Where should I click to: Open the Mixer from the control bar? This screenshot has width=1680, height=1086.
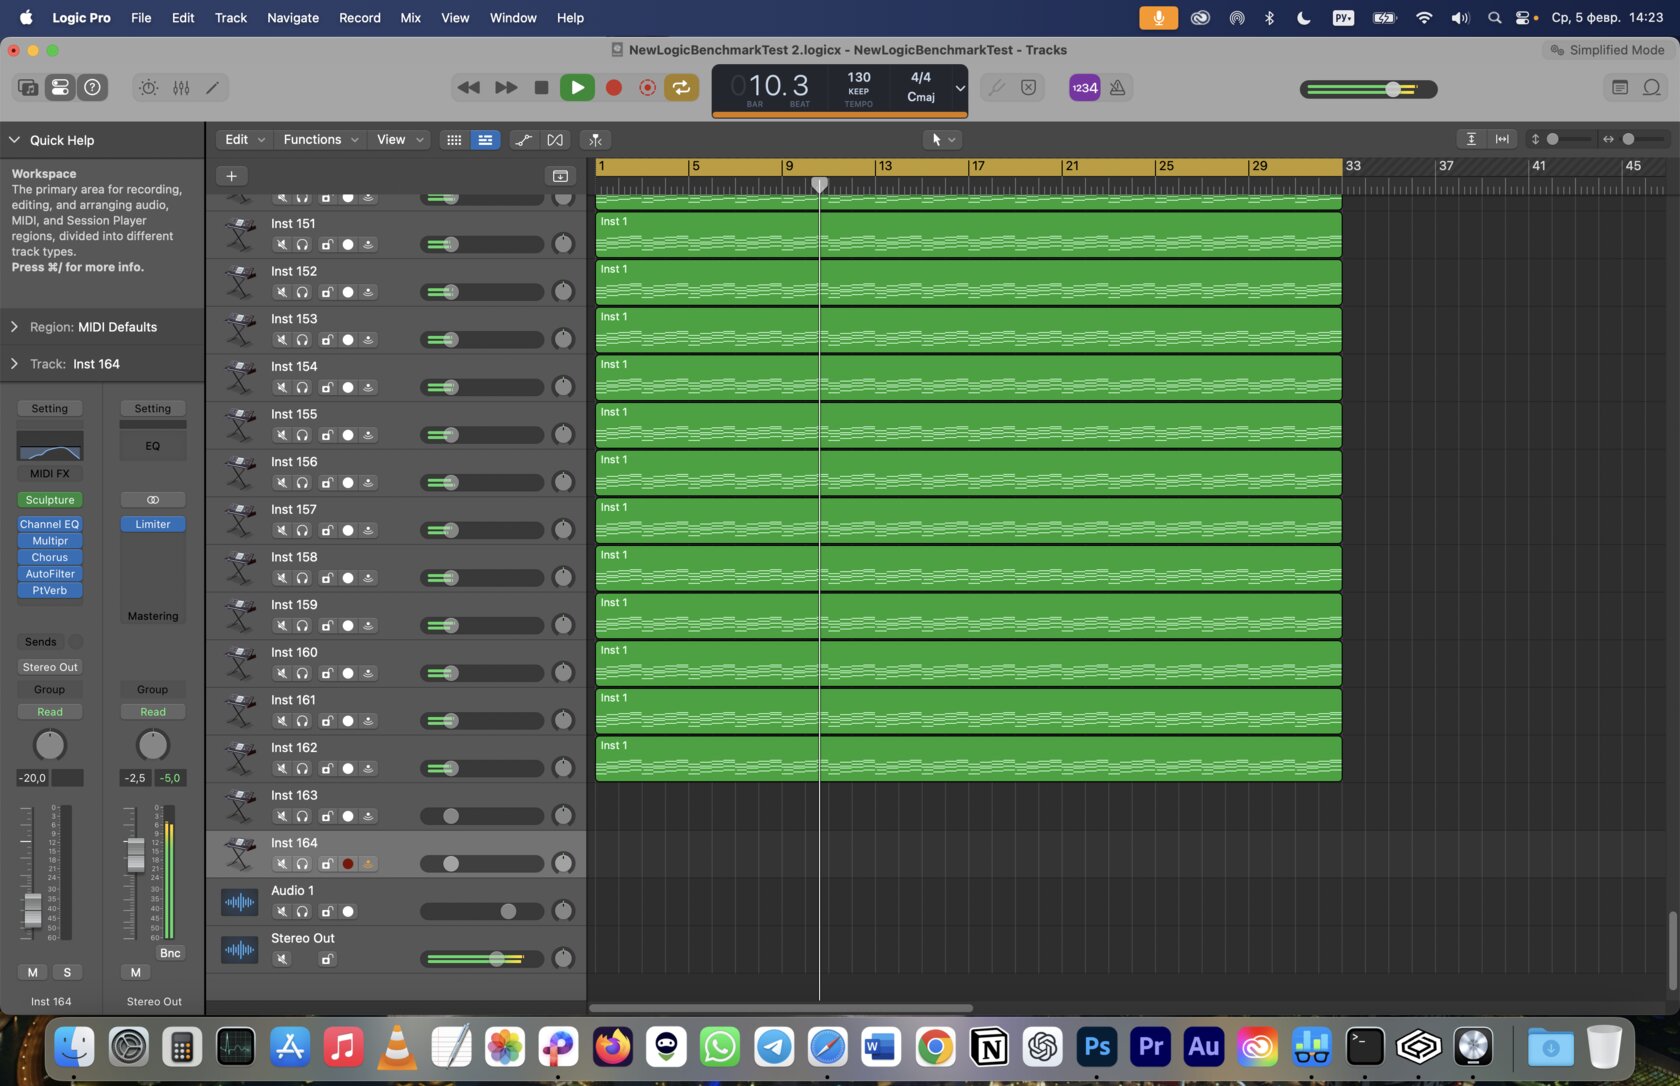(x=181, y=88)
